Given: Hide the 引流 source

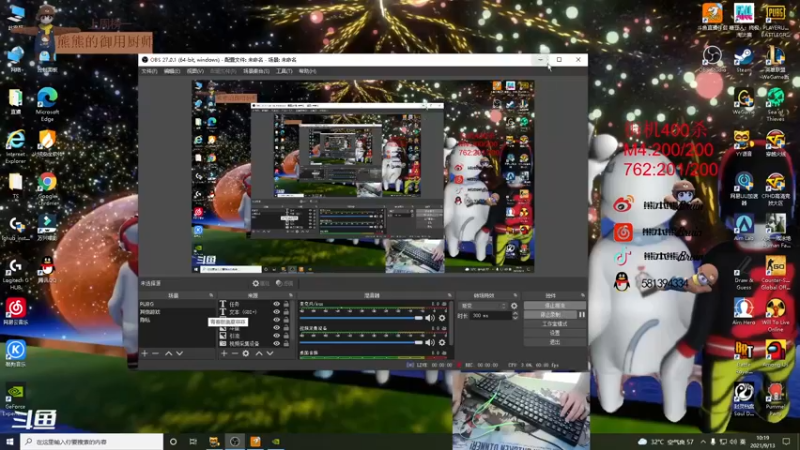Looking at the screenshot, I should pos(277,336).
